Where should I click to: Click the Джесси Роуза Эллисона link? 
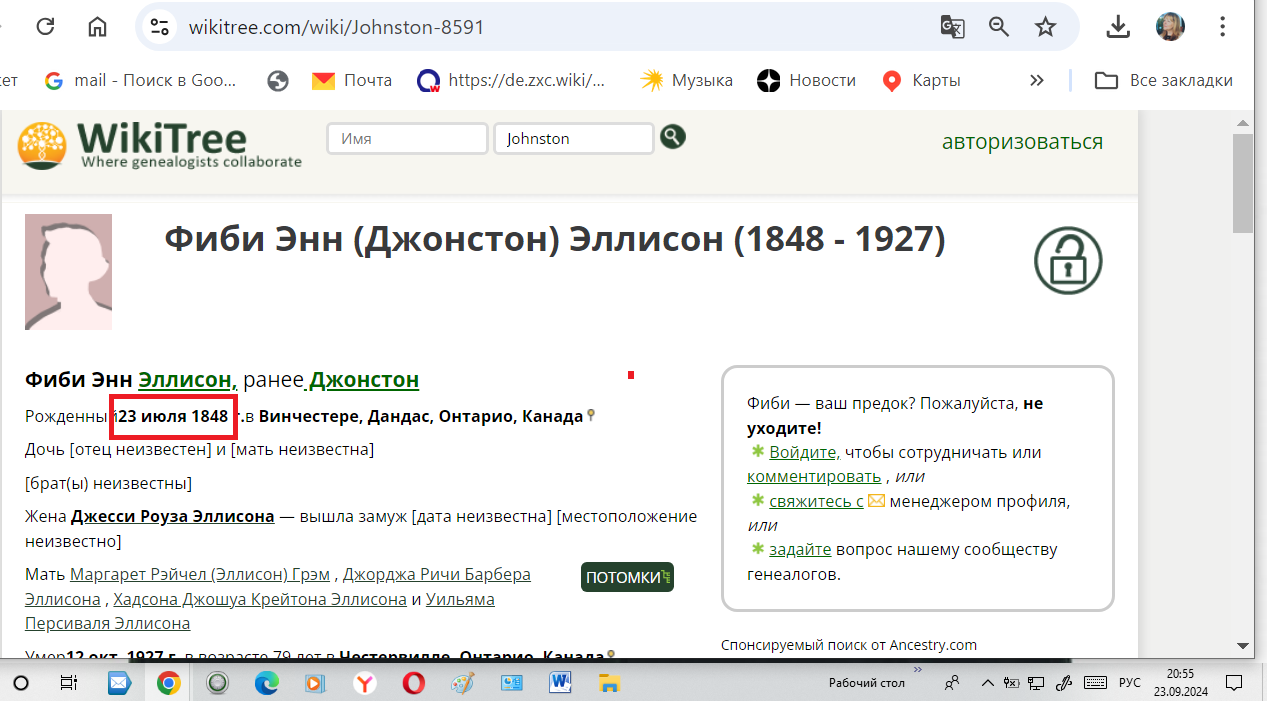point(172,517)
